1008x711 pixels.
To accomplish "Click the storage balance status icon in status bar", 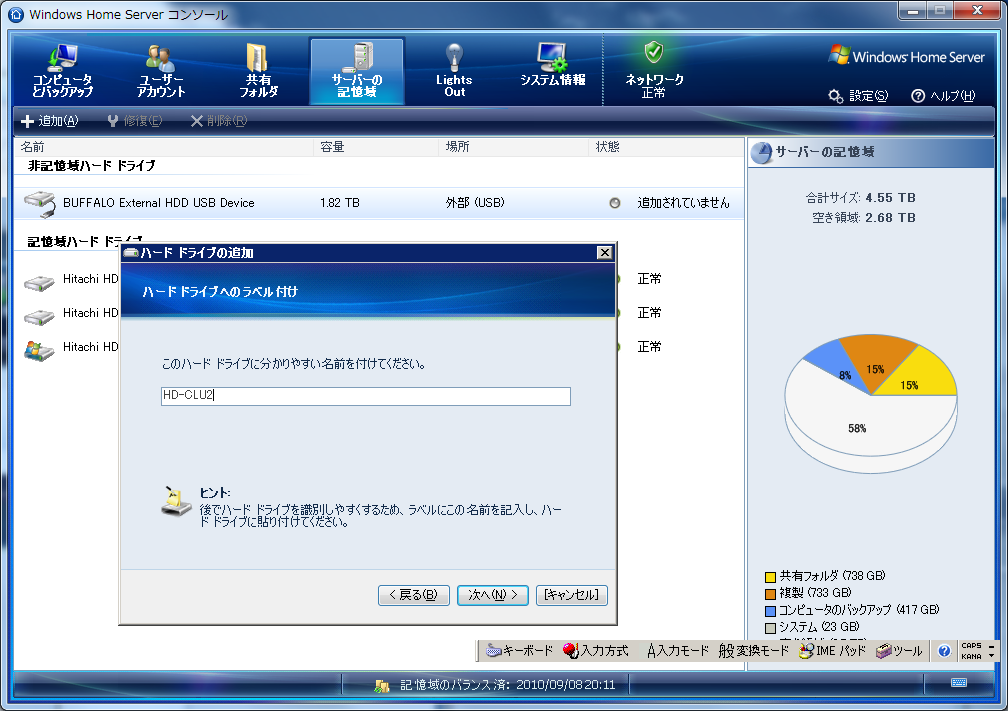I will pyautogui.click(x=381, y=686).
